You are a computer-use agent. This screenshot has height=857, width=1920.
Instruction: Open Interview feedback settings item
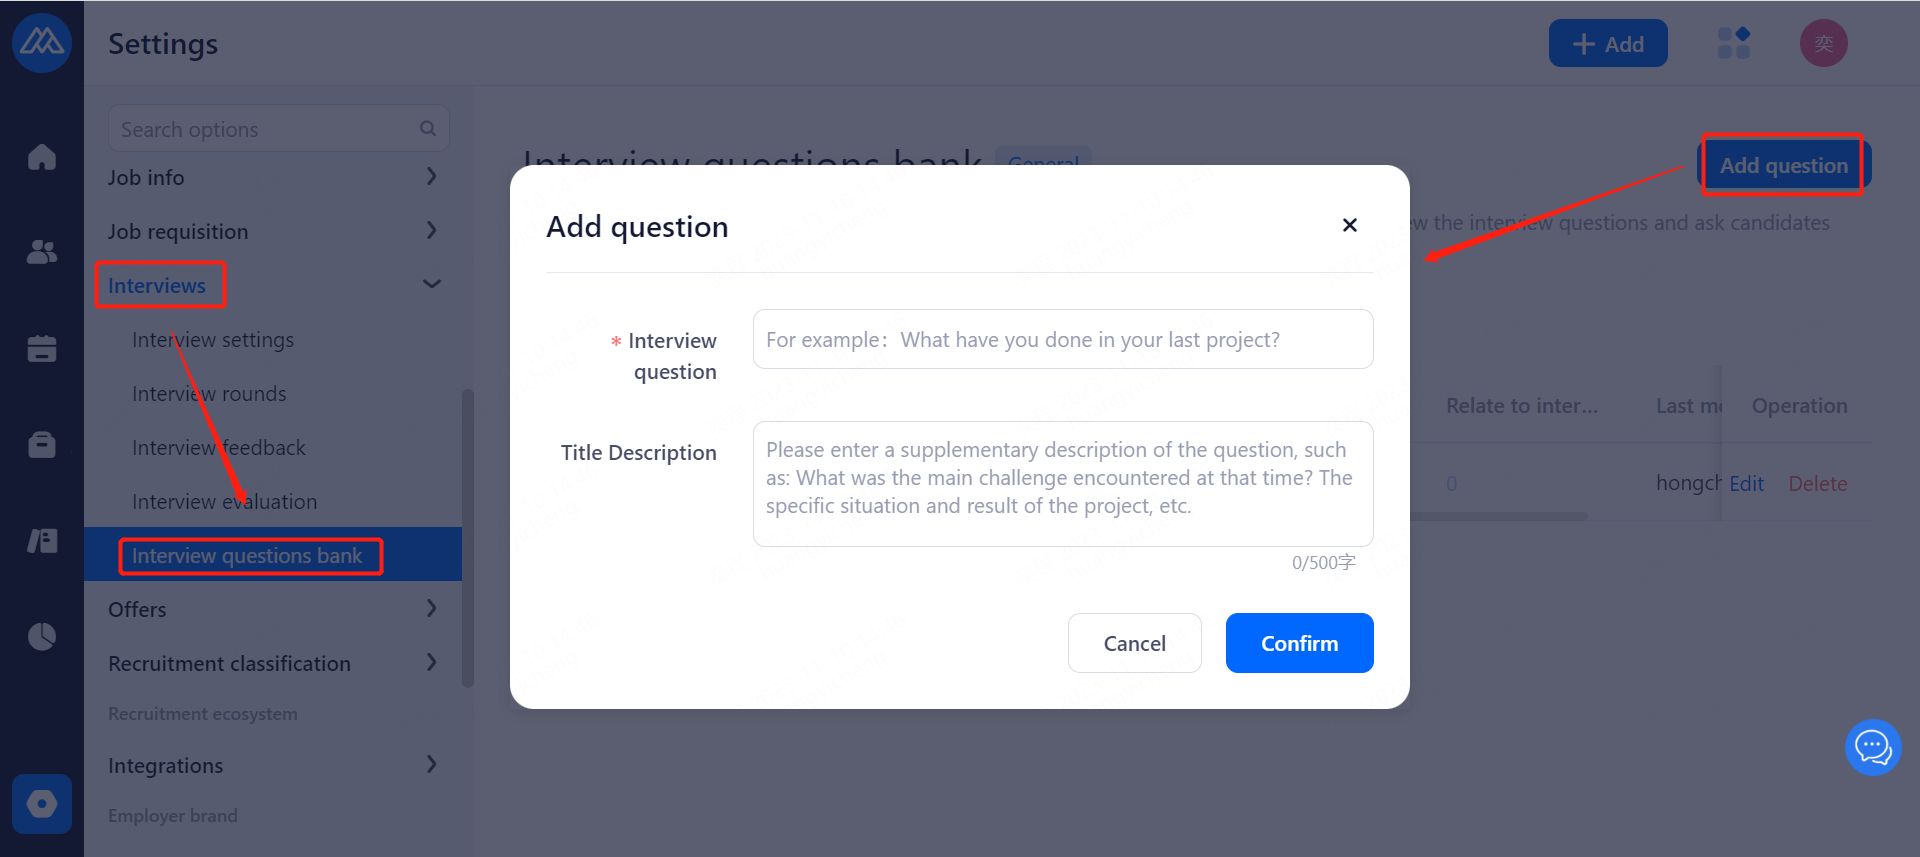[x=218, y=447]
